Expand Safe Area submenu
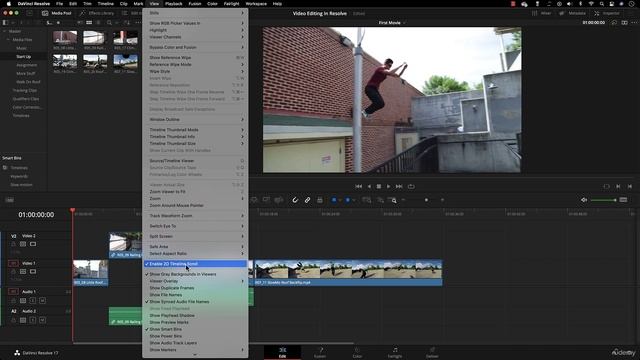Image resolution: width=640 pixels, height=360 pixels. tap(195, 247)
